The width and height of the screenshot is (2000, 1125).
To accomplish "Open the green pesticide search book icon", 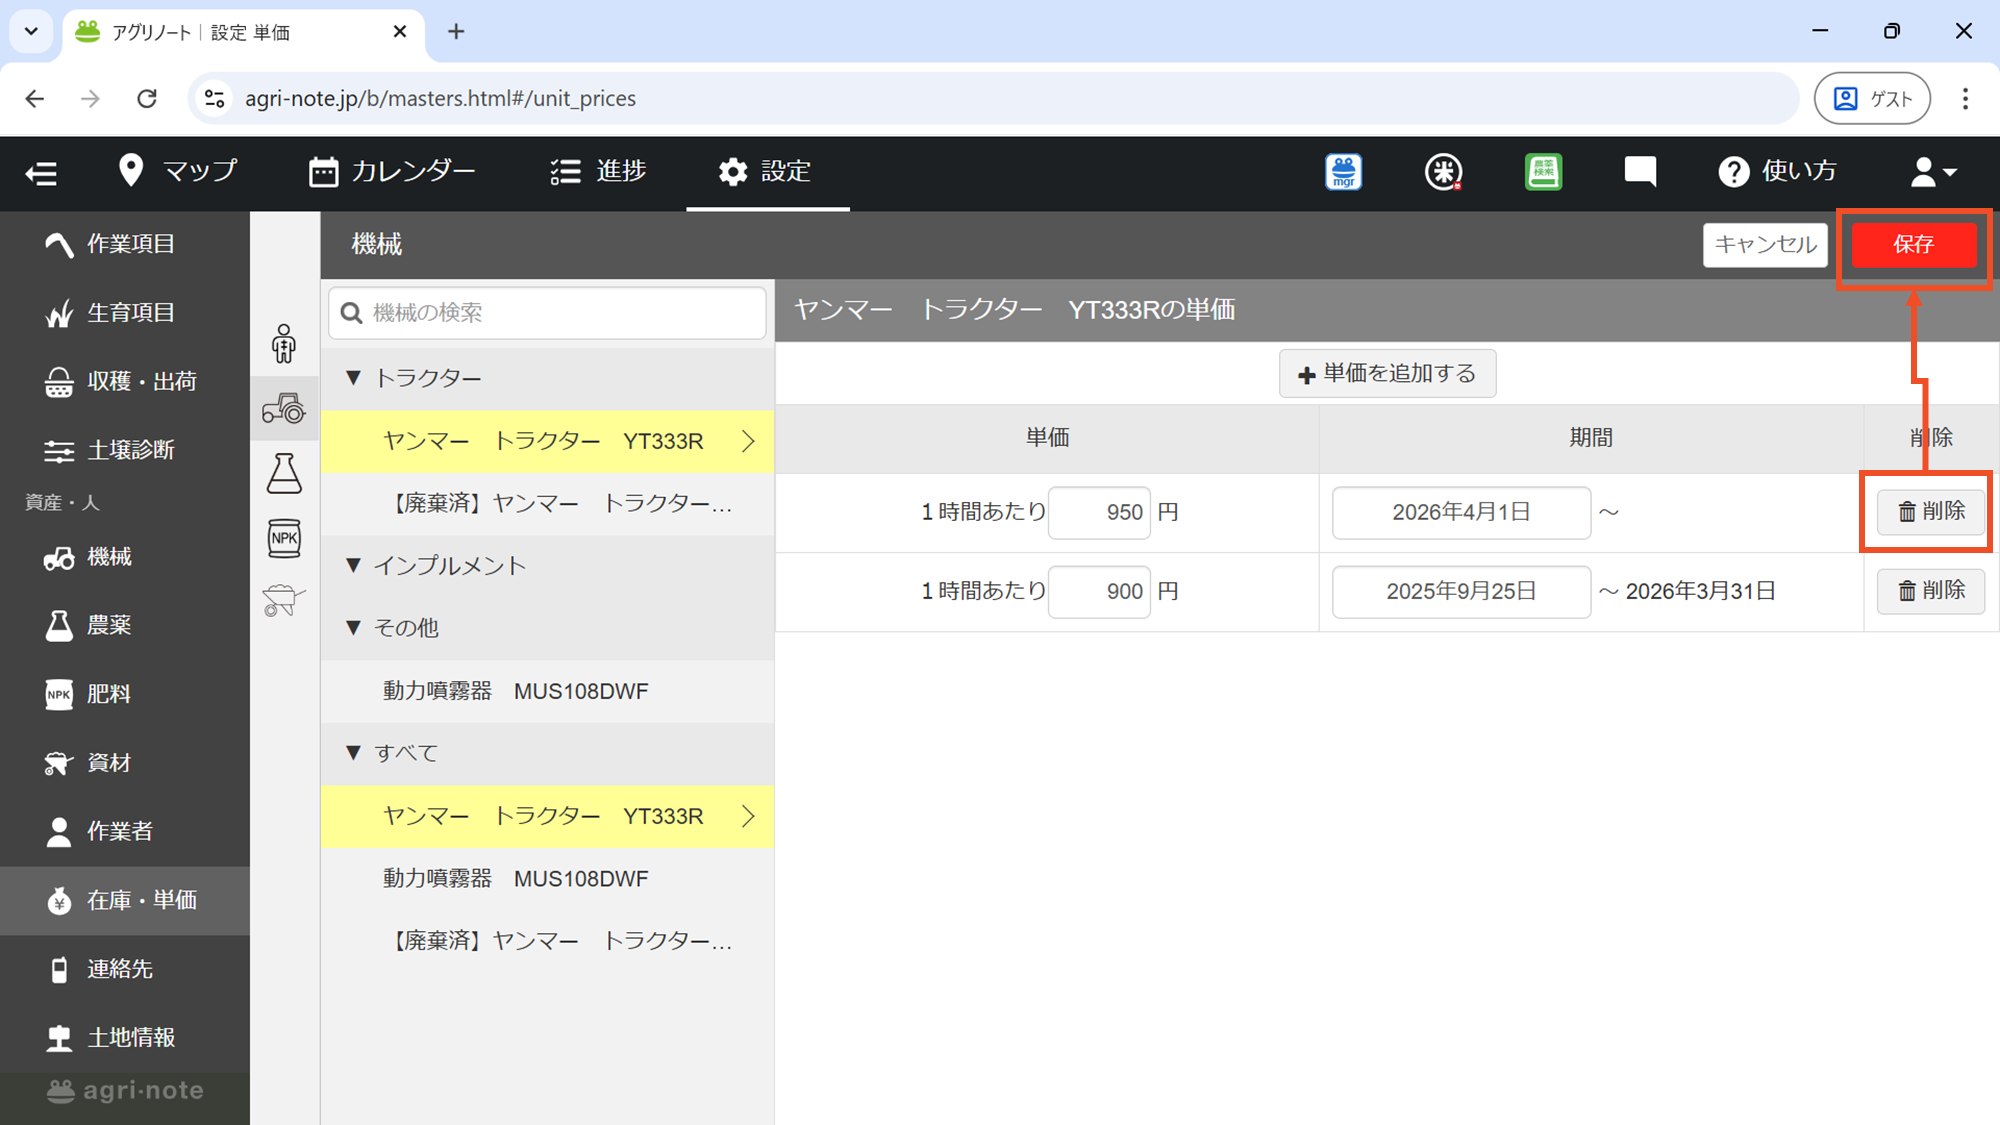I will [1543, 172].
